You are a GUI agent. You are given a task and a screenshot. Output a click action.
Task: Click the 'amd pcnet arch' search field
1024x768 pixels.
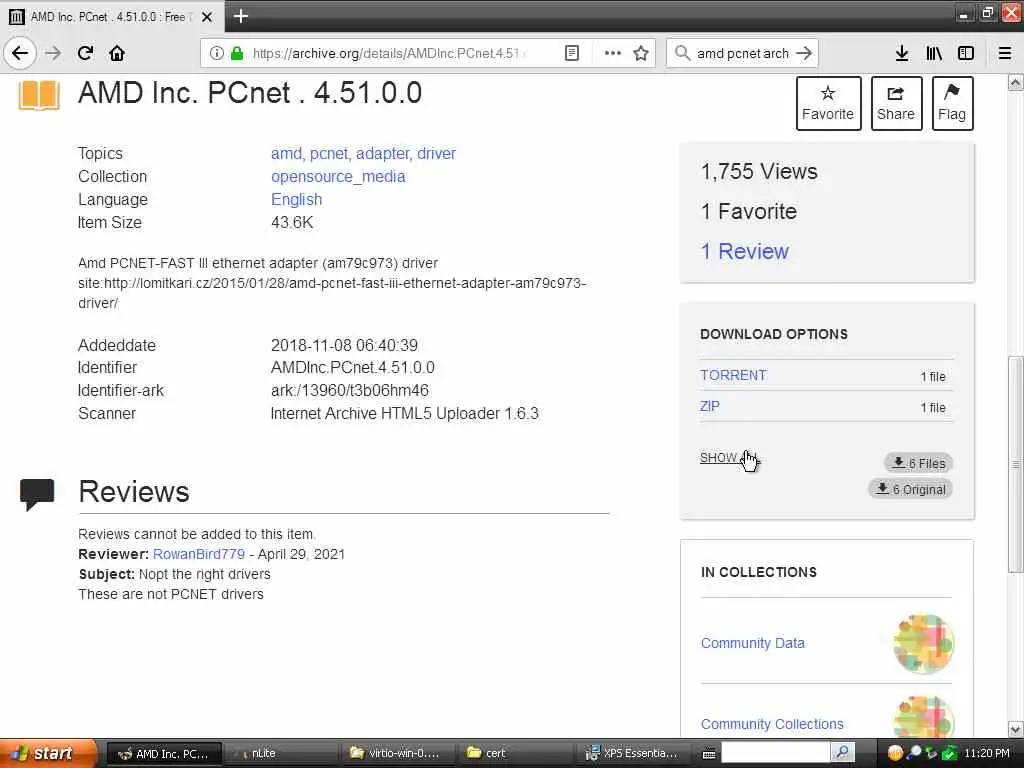coord(743,54)
